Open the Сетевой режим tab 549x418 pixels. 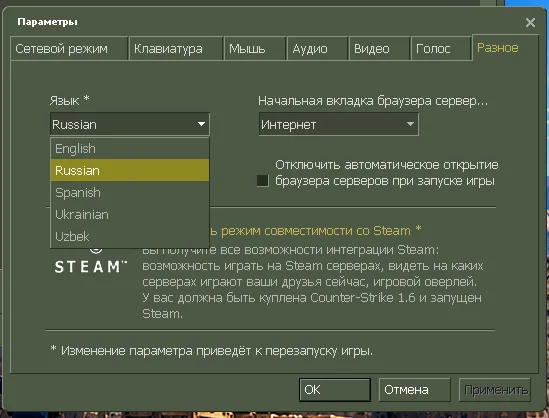pos(69,48)
